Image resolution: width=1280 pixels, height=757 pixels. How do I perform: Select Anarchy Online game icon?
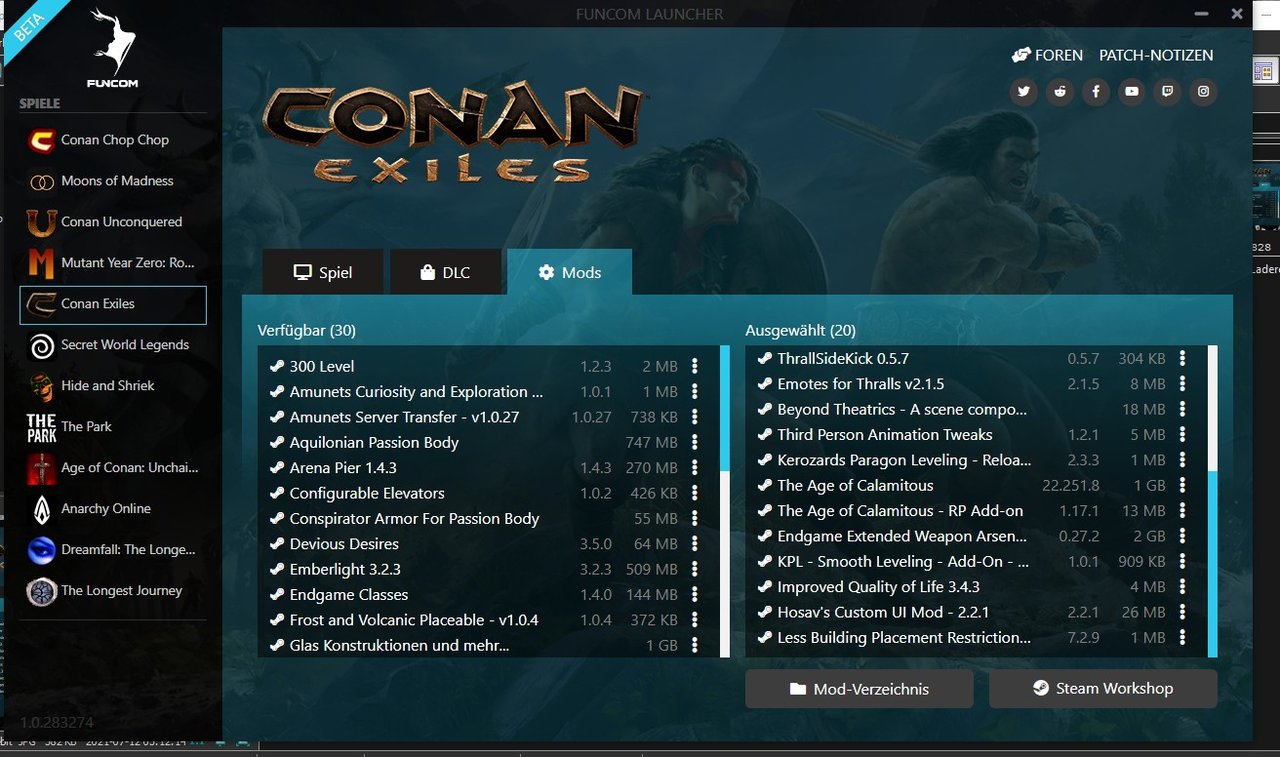(42, 509)
